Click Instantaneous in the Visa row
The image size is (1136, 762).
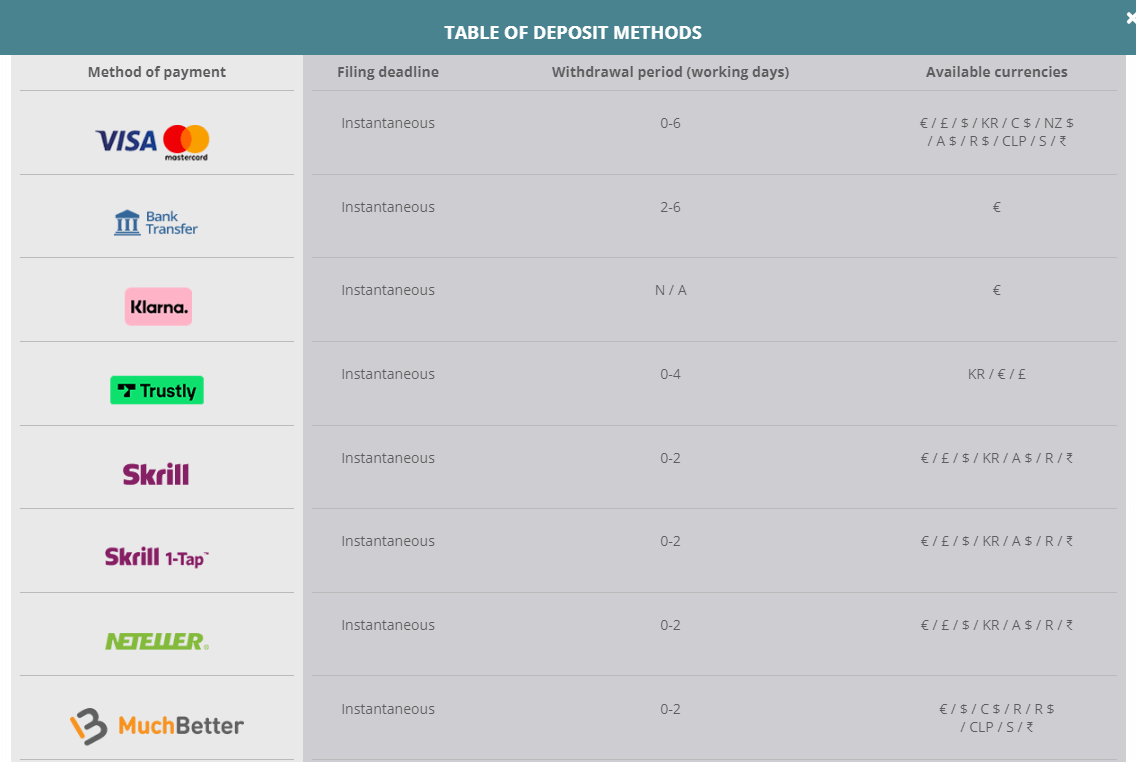click(388, 123)
